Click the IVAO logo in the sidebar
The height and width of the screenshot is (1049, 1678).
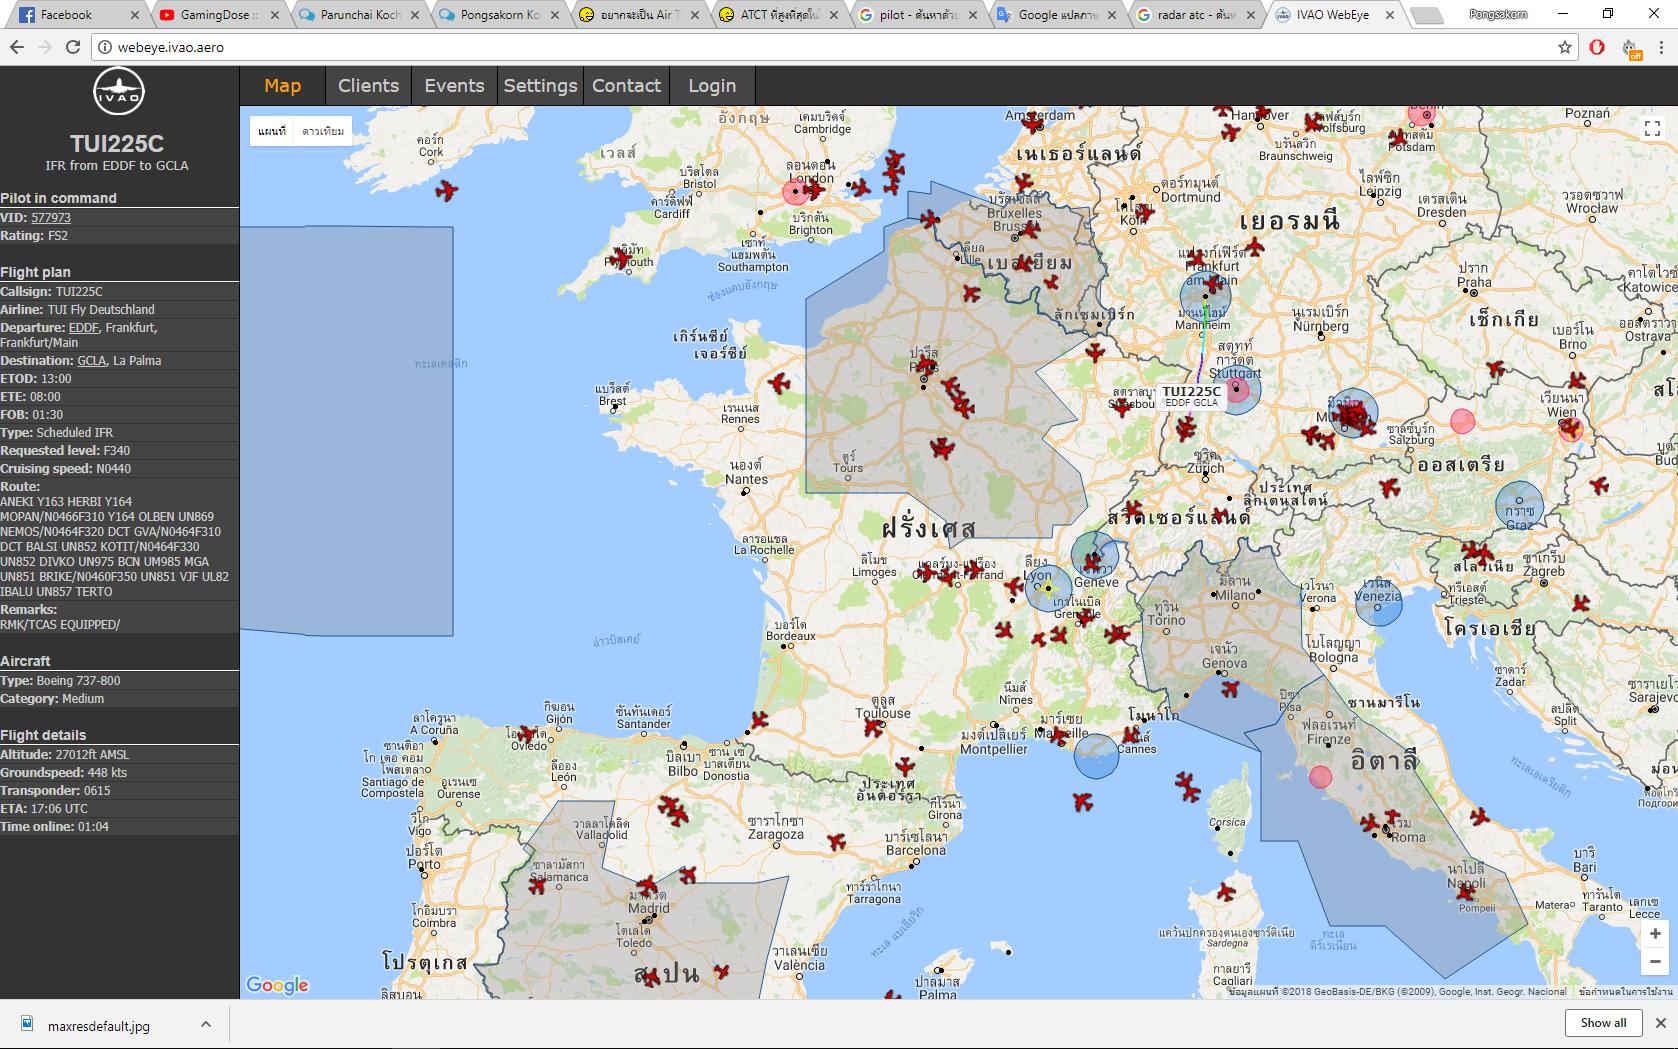click(x=119, y=92)
